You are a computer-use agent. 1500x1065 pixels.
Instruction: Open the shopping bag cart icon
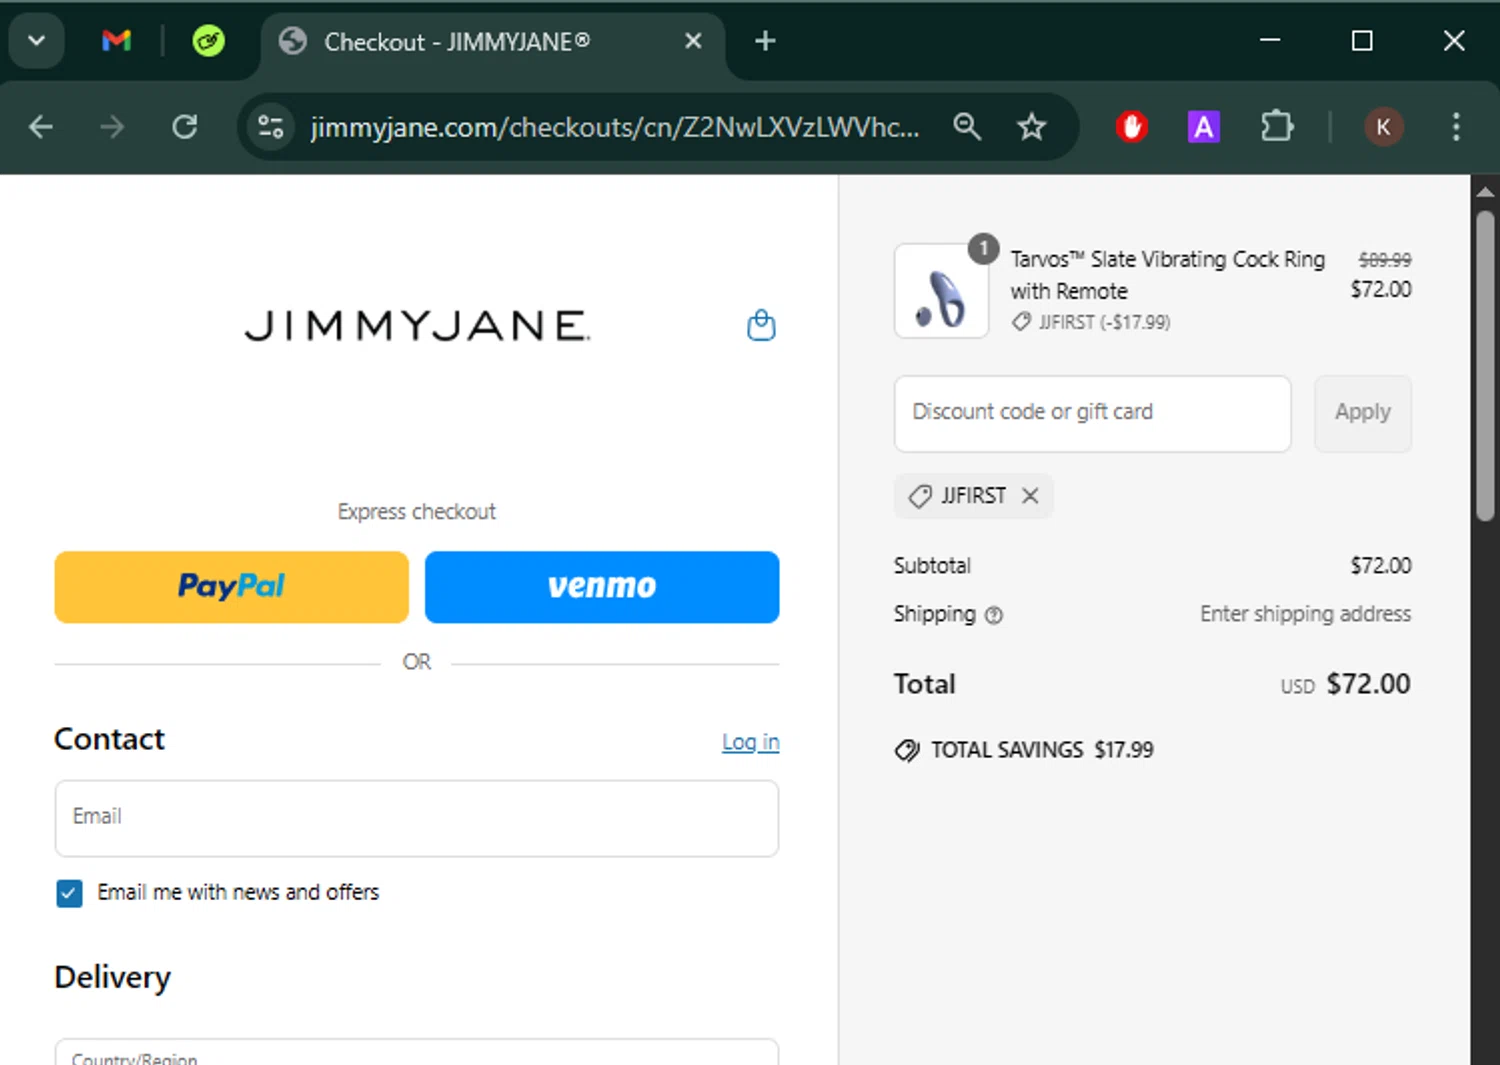click(761, 325)
